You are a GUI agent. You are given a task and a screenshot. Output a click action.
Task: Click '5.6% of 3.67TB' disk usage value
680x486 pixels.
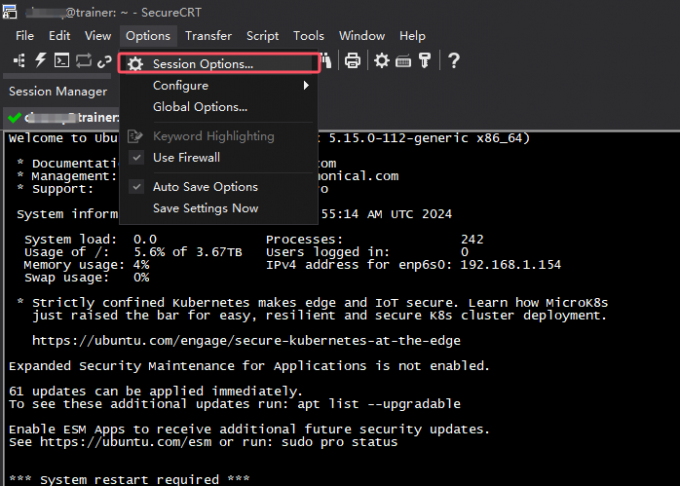point(188,252)
